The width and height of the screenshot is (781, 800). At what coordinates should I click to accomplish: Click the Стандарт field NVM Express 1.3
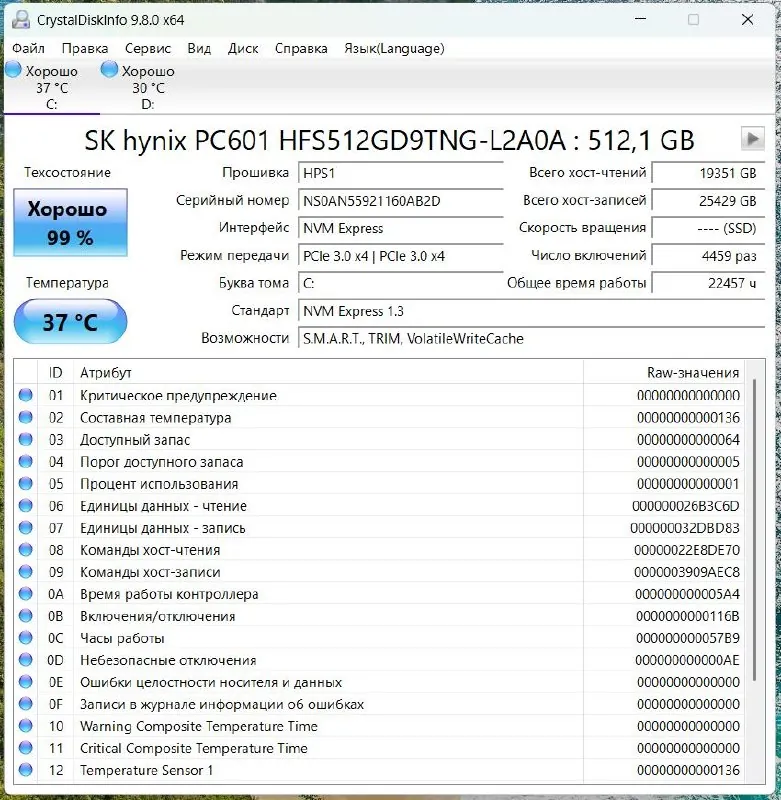pyautogui.click(x=531, y=311)
